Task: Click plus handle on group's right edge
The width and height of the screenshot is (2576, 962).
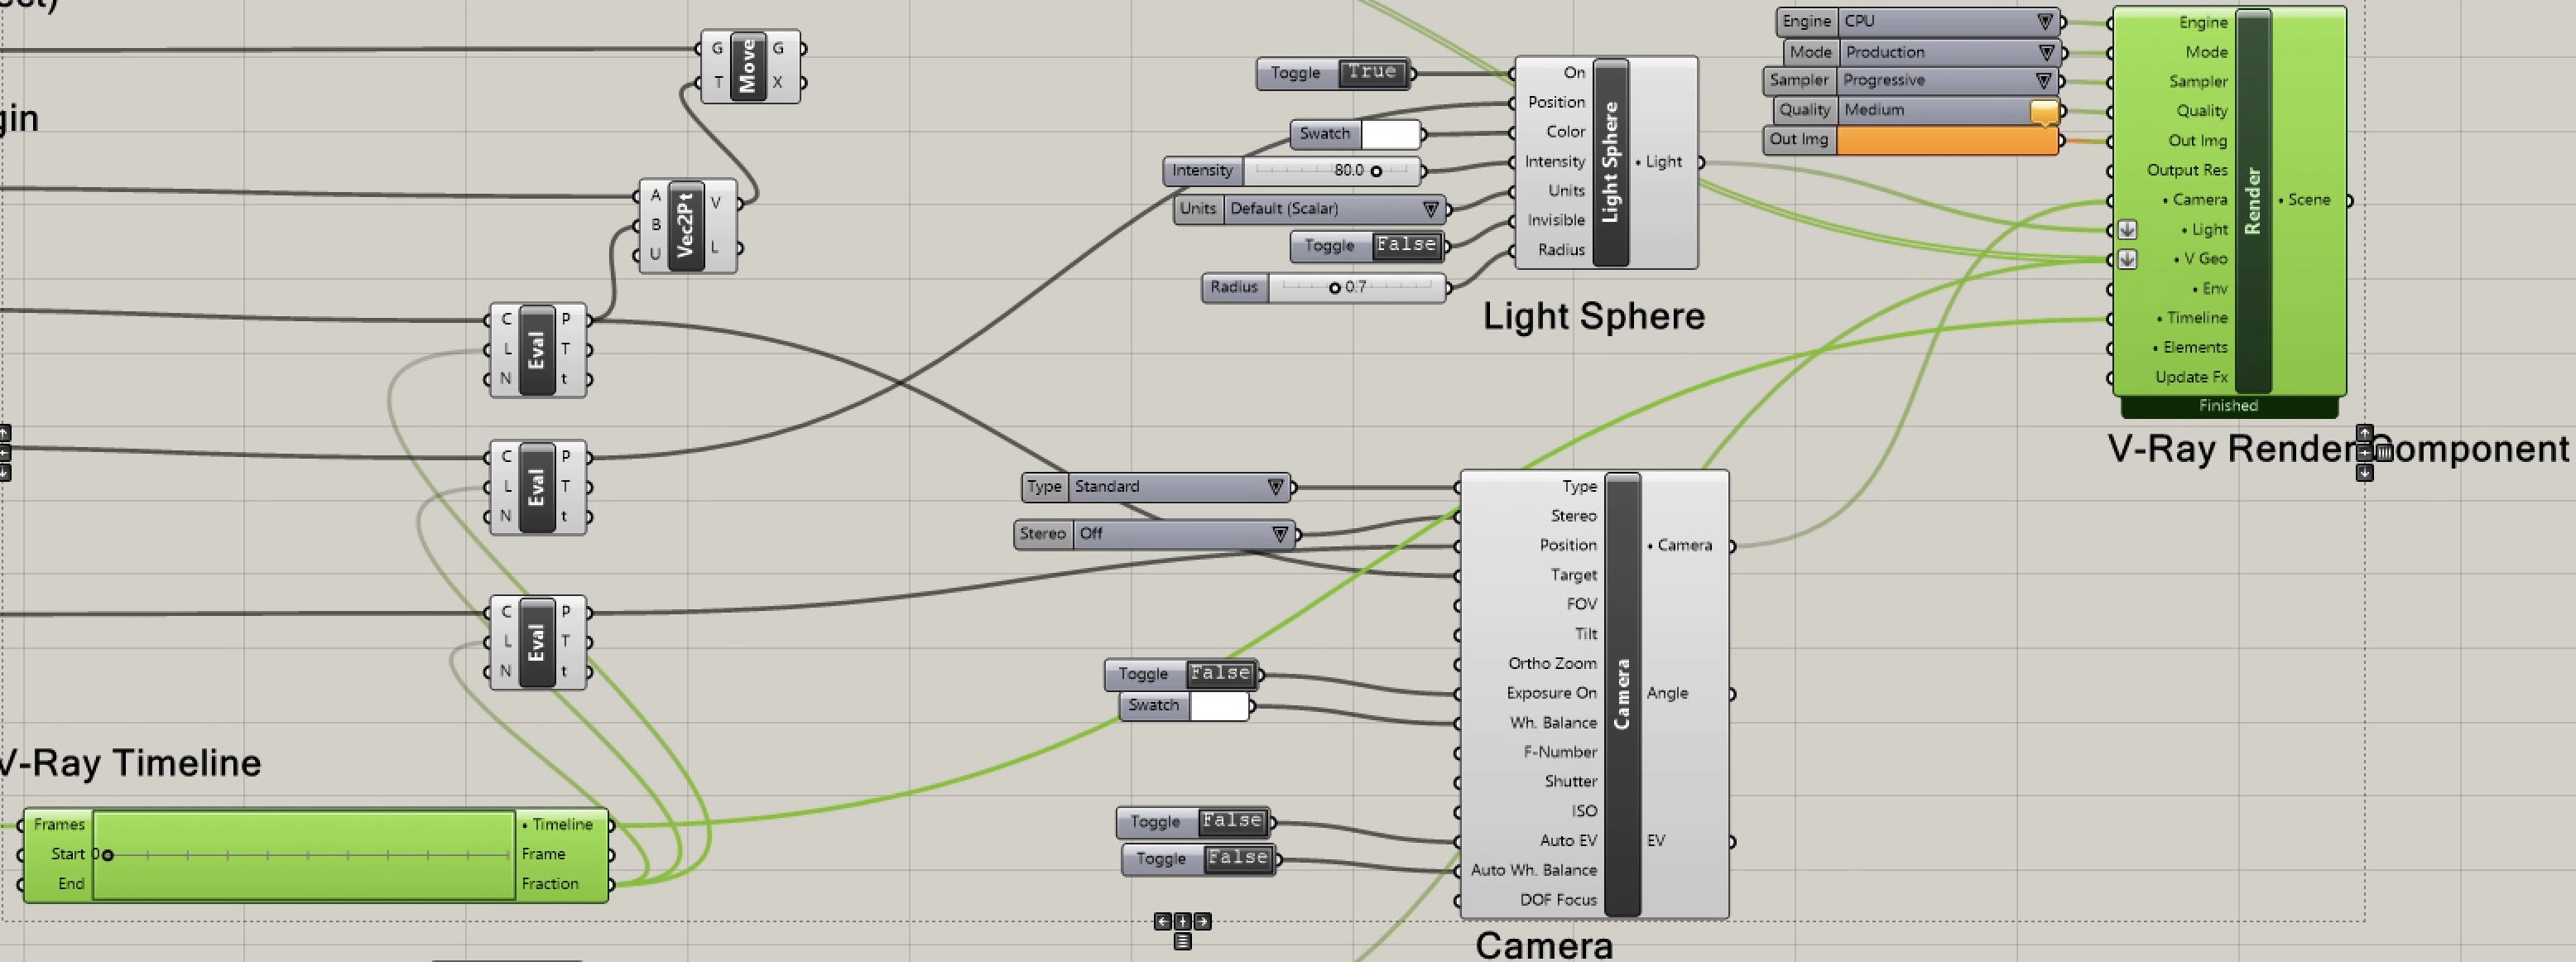Action: [2364, 453]
